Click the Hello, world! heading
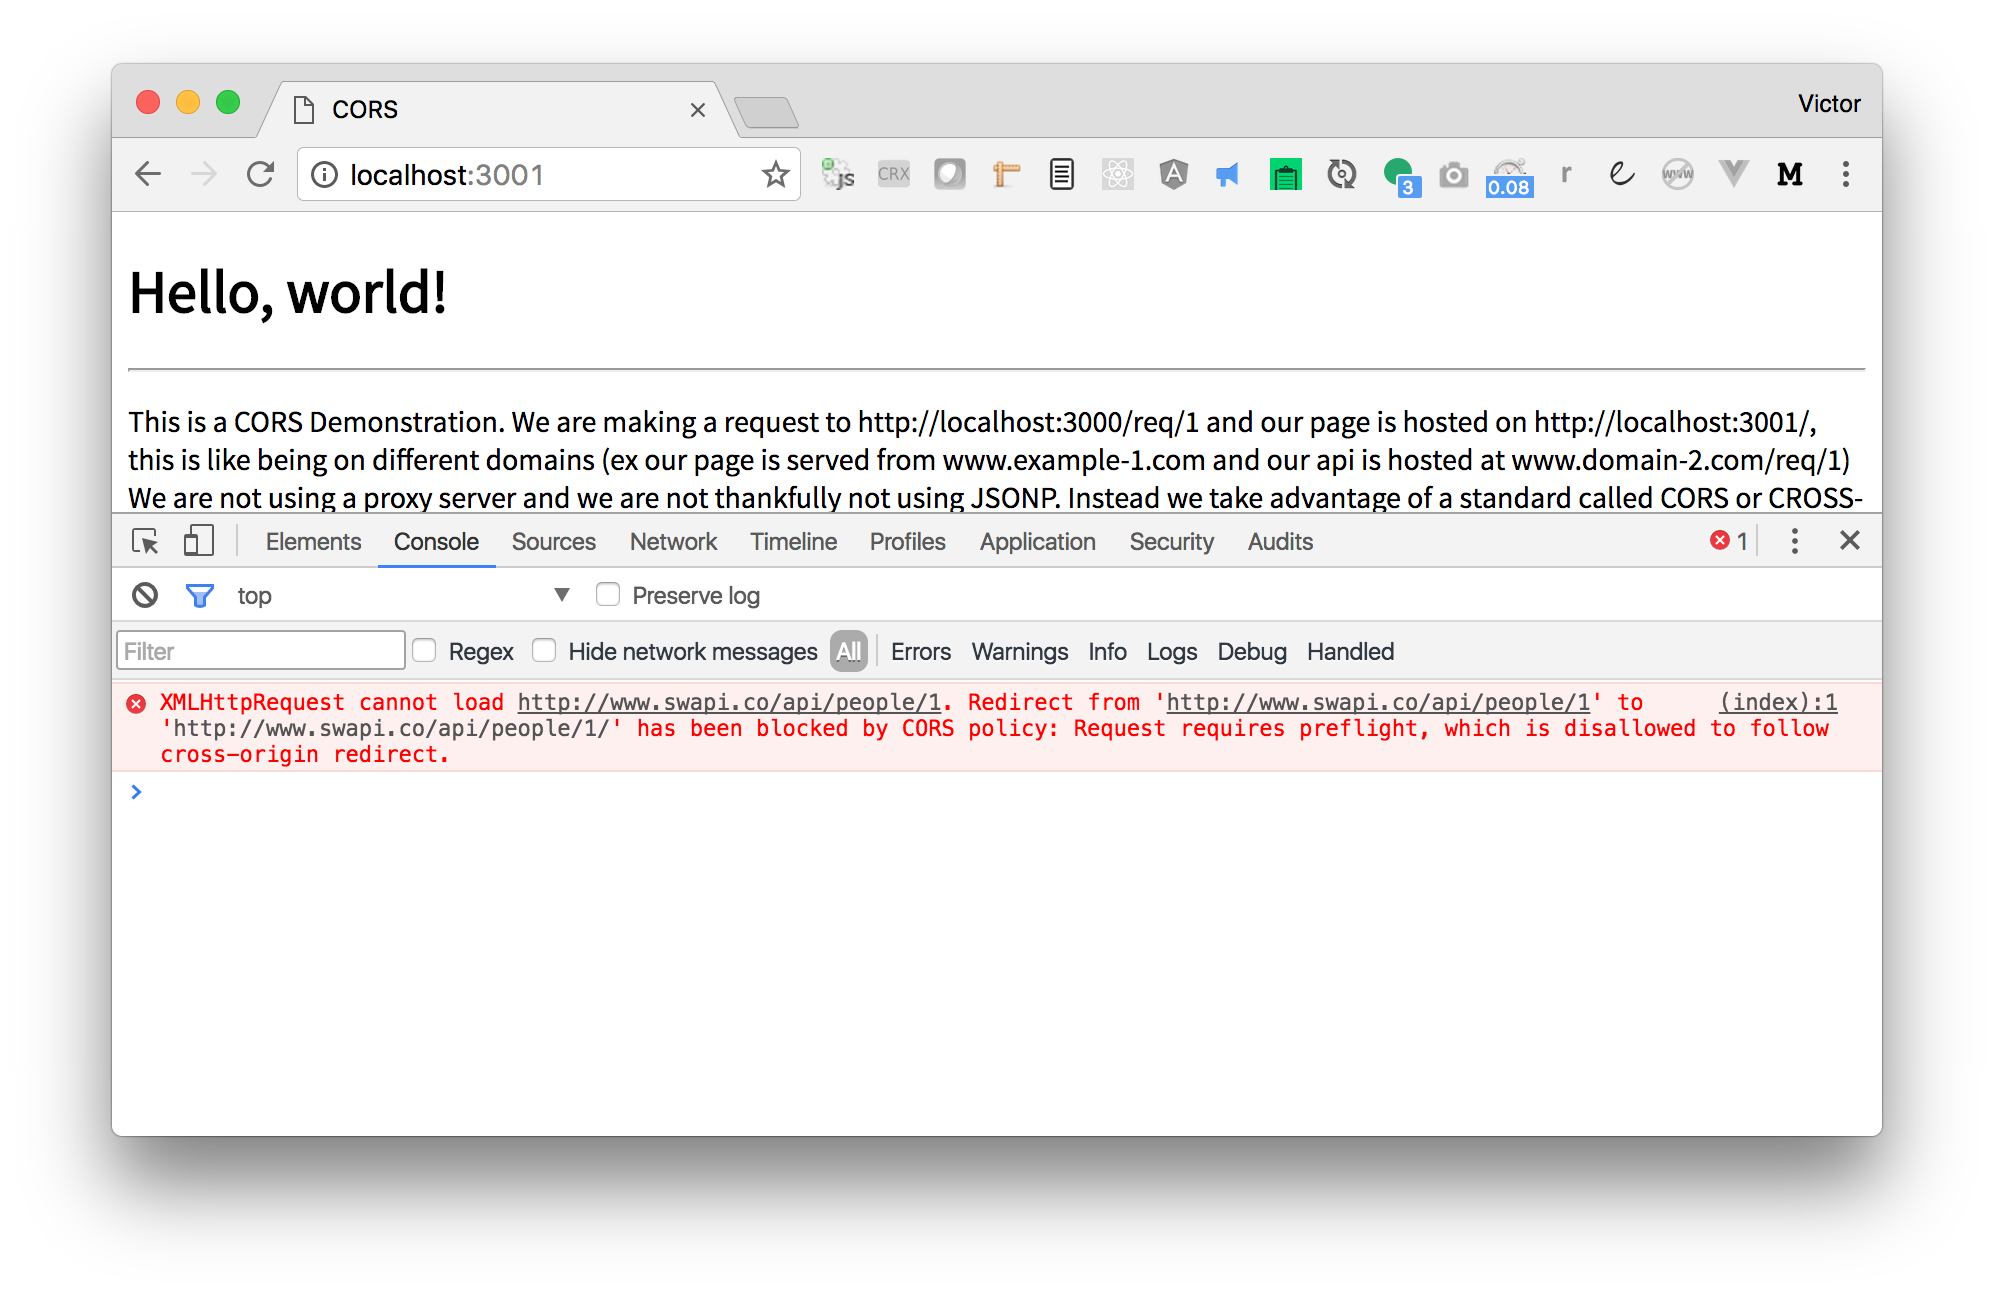 coord(288,293)
